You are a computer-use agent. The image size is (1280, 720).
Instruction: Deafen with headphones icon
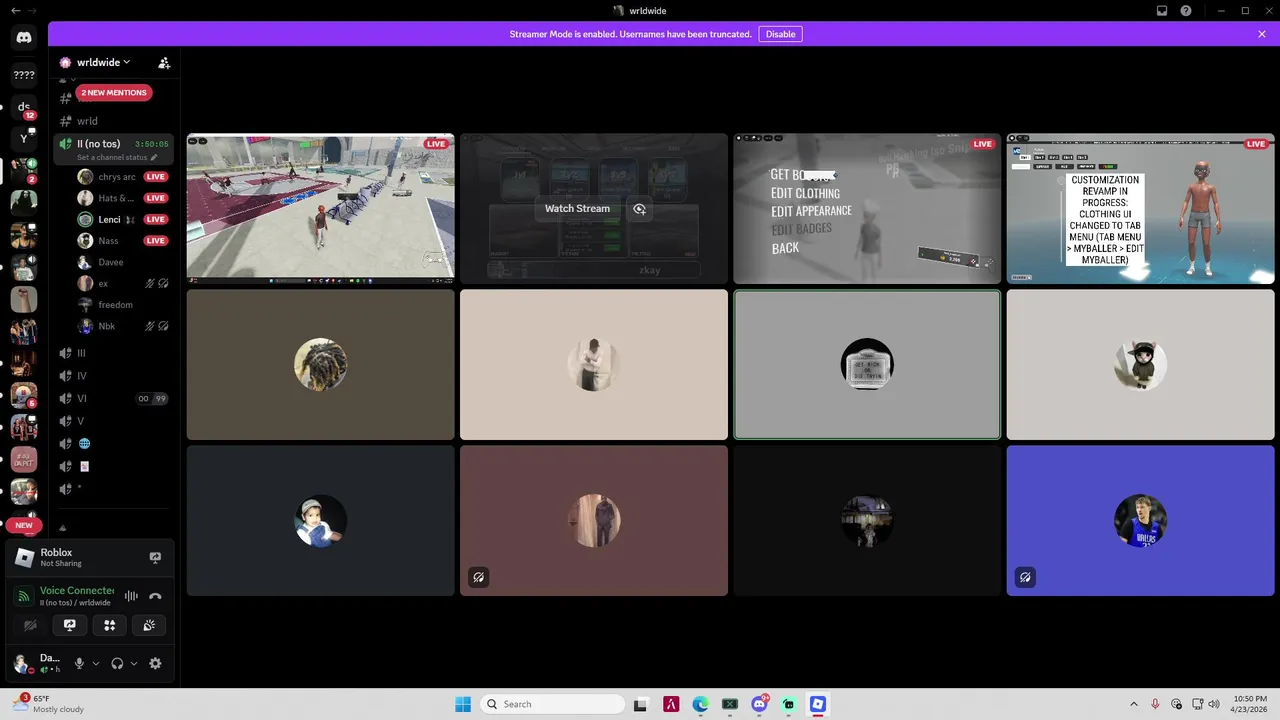117,663
